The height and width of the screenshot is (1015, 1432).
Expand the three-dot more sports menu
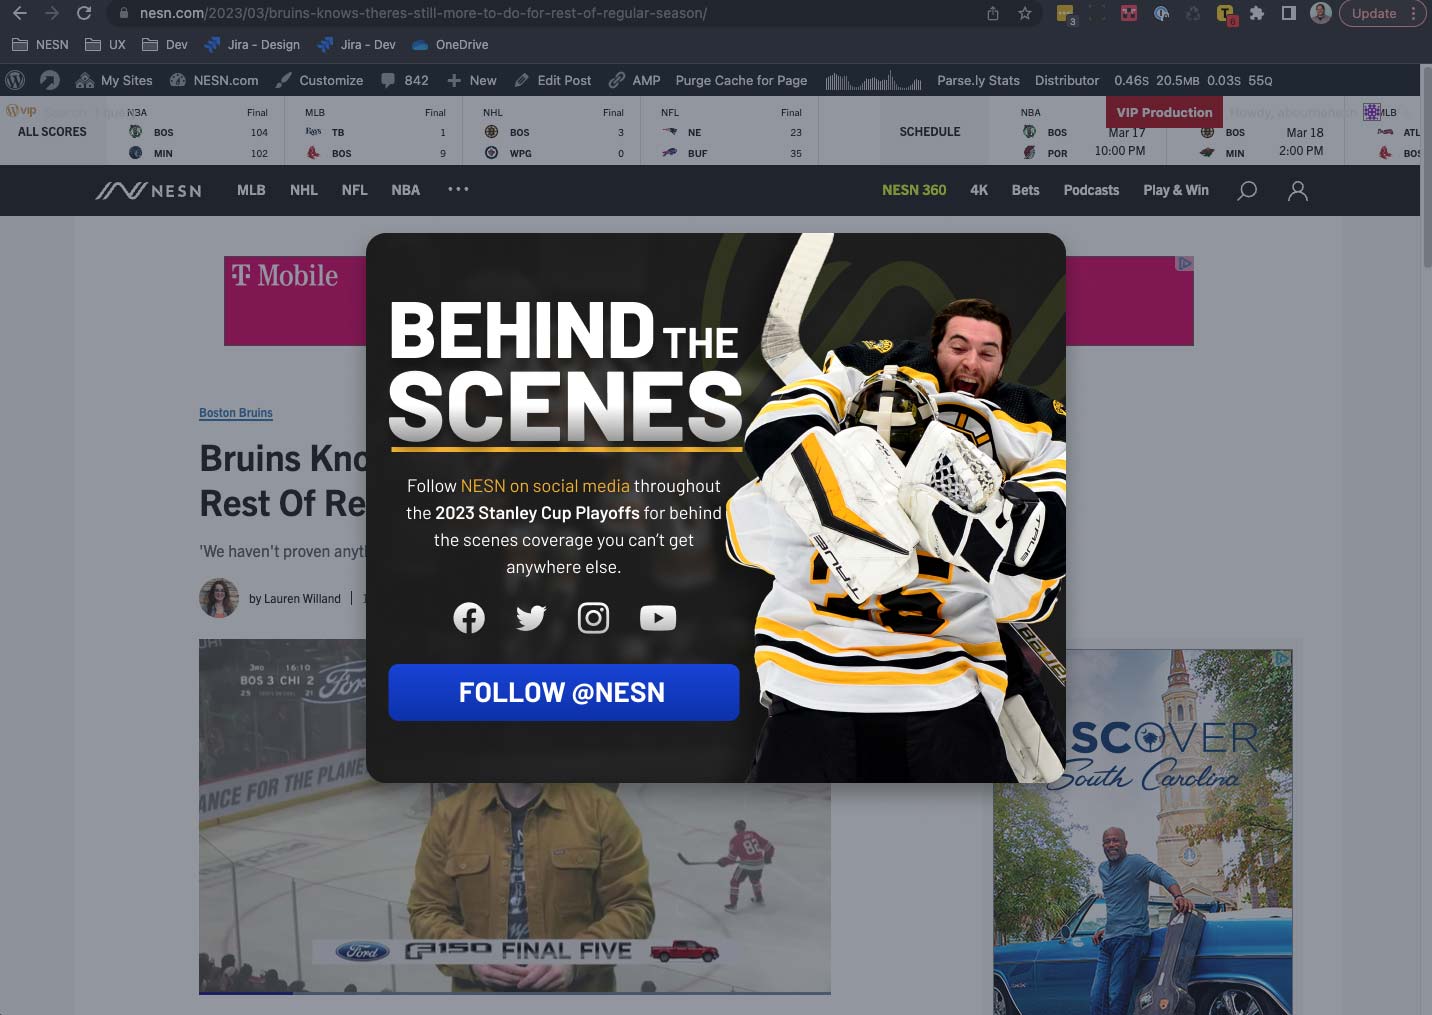click(458, 189)
